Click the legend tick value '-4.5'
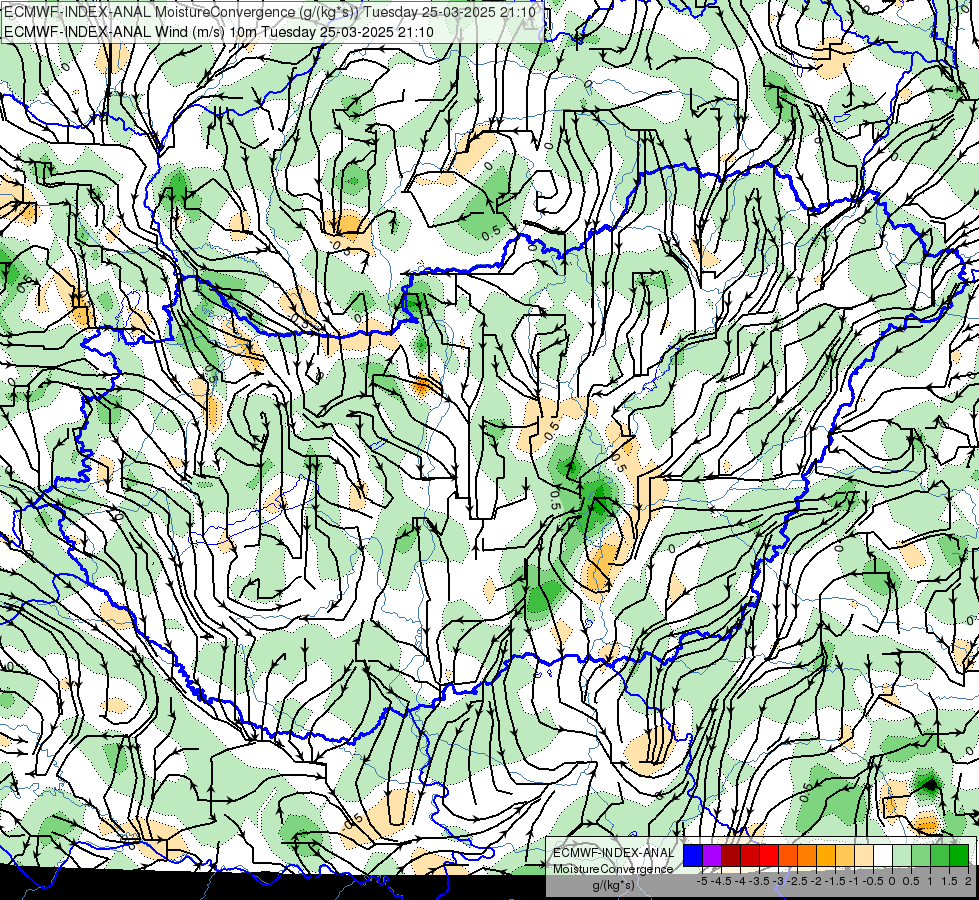This screenshot has width=979, height=900. pyautogui.click(x=721, y=881)
